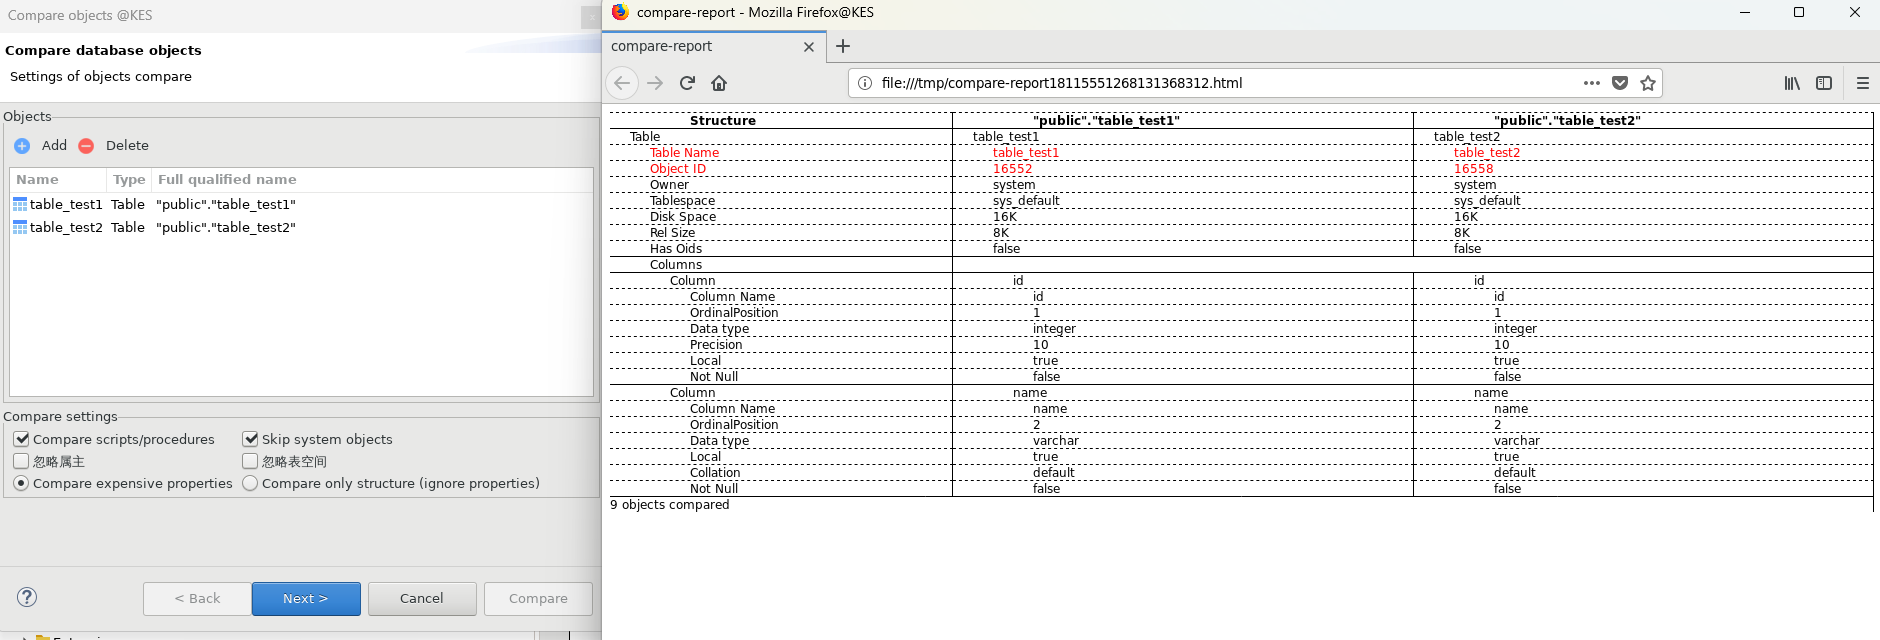
Task: Select table_test2 row in objects list
Action: click(x=66, y=228)
